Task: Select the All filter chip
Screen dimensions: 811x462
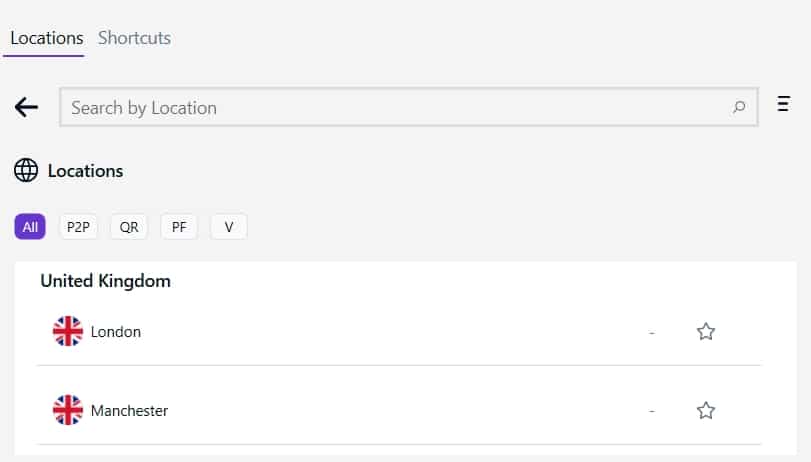Action: click(x=30, y=227)
